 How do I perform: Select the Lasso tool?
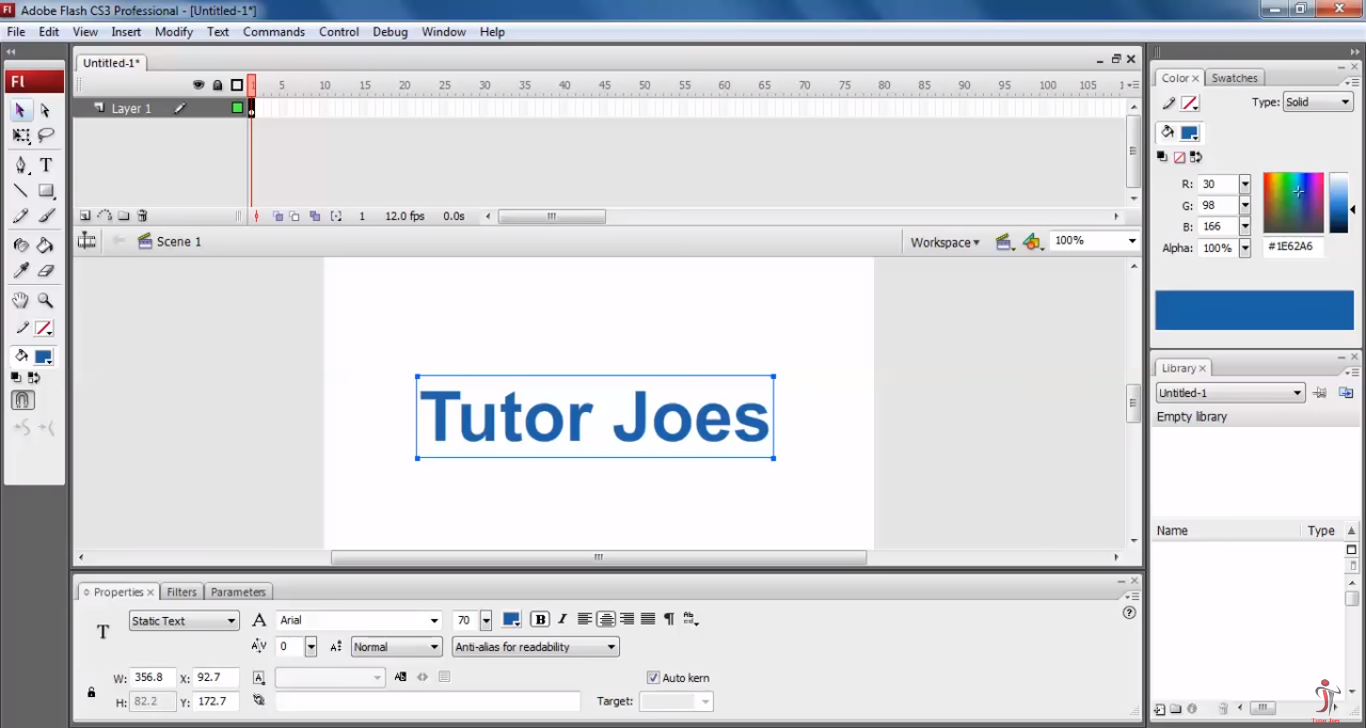(x=45, y=135)
